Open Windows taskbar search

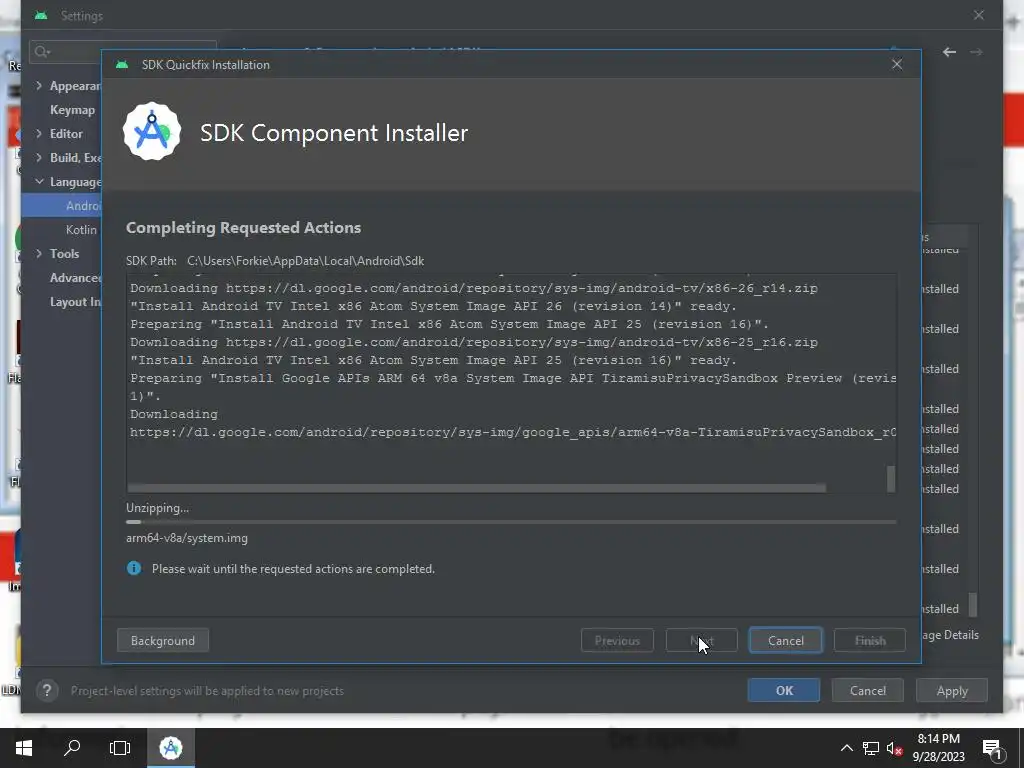[72, 748]
